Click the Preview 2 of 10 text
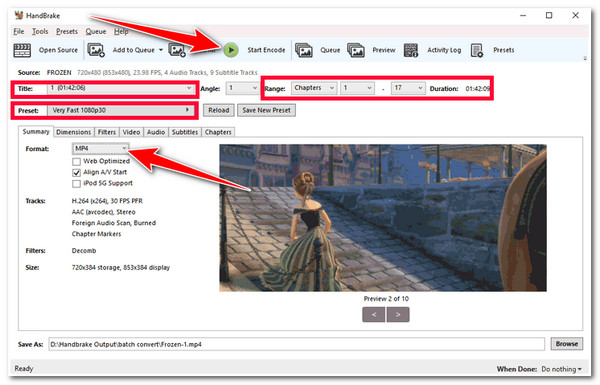Image resolution: width=600 pixels, height=385 pixels. [386, 299]
